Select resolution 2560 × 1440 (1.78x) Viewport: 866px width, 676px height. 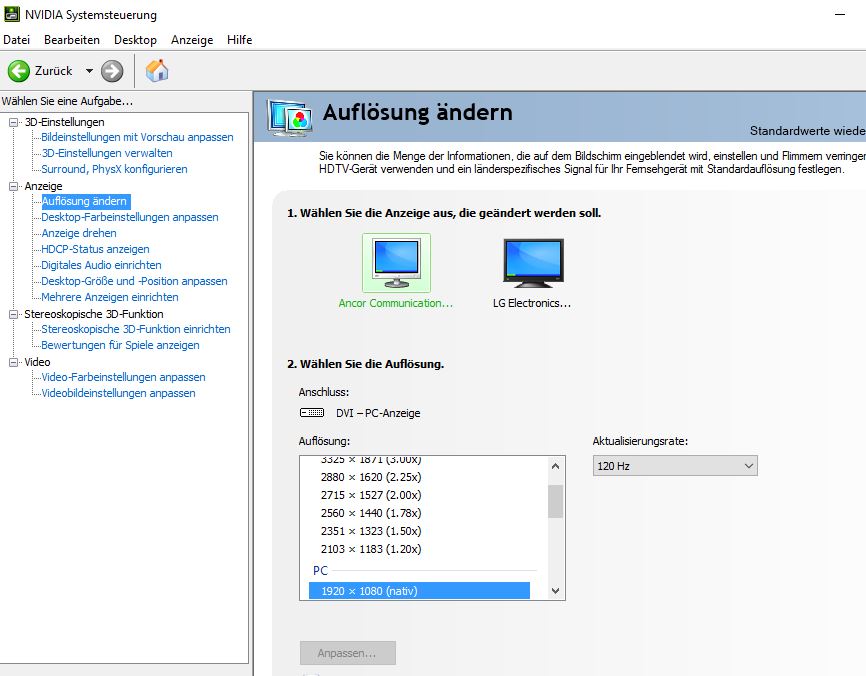(x=371, y=513)
